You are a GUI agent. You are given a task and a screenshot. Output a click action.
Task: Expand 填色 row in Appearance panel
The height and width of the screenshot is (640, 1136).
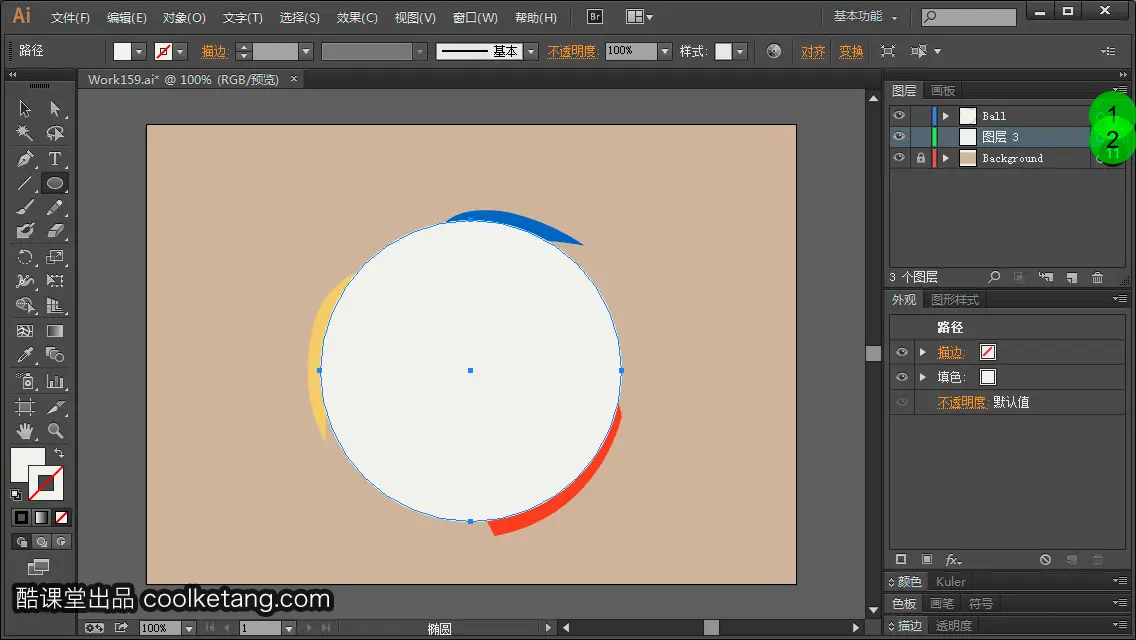[x=923, y=377]
